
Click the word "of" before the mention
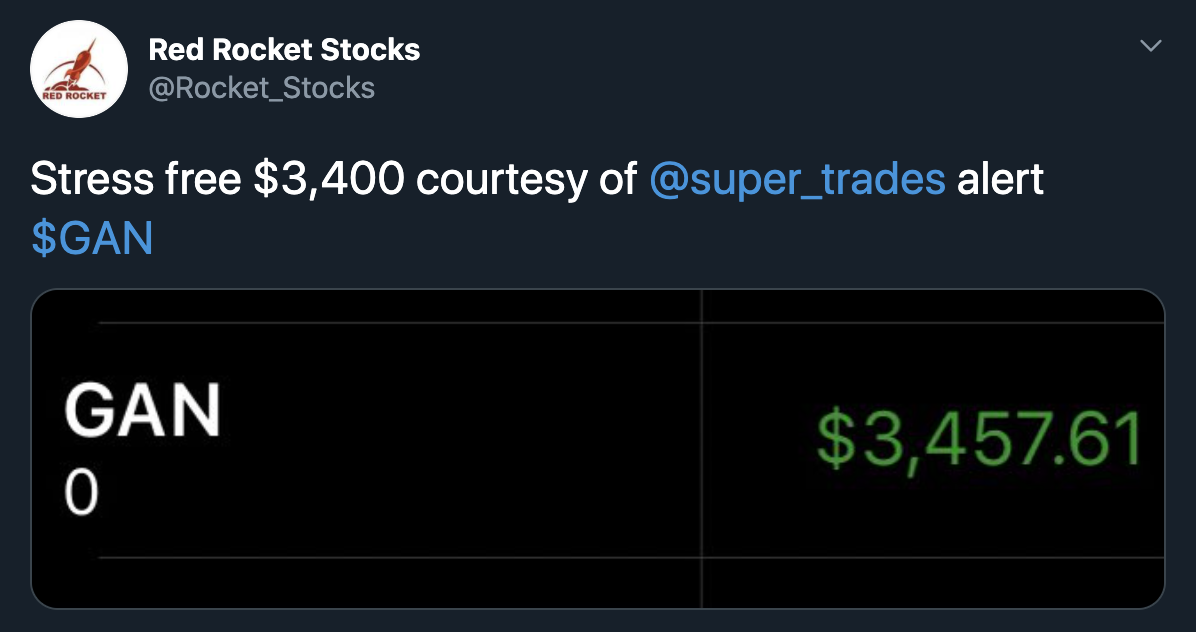[x=615, y=180]
